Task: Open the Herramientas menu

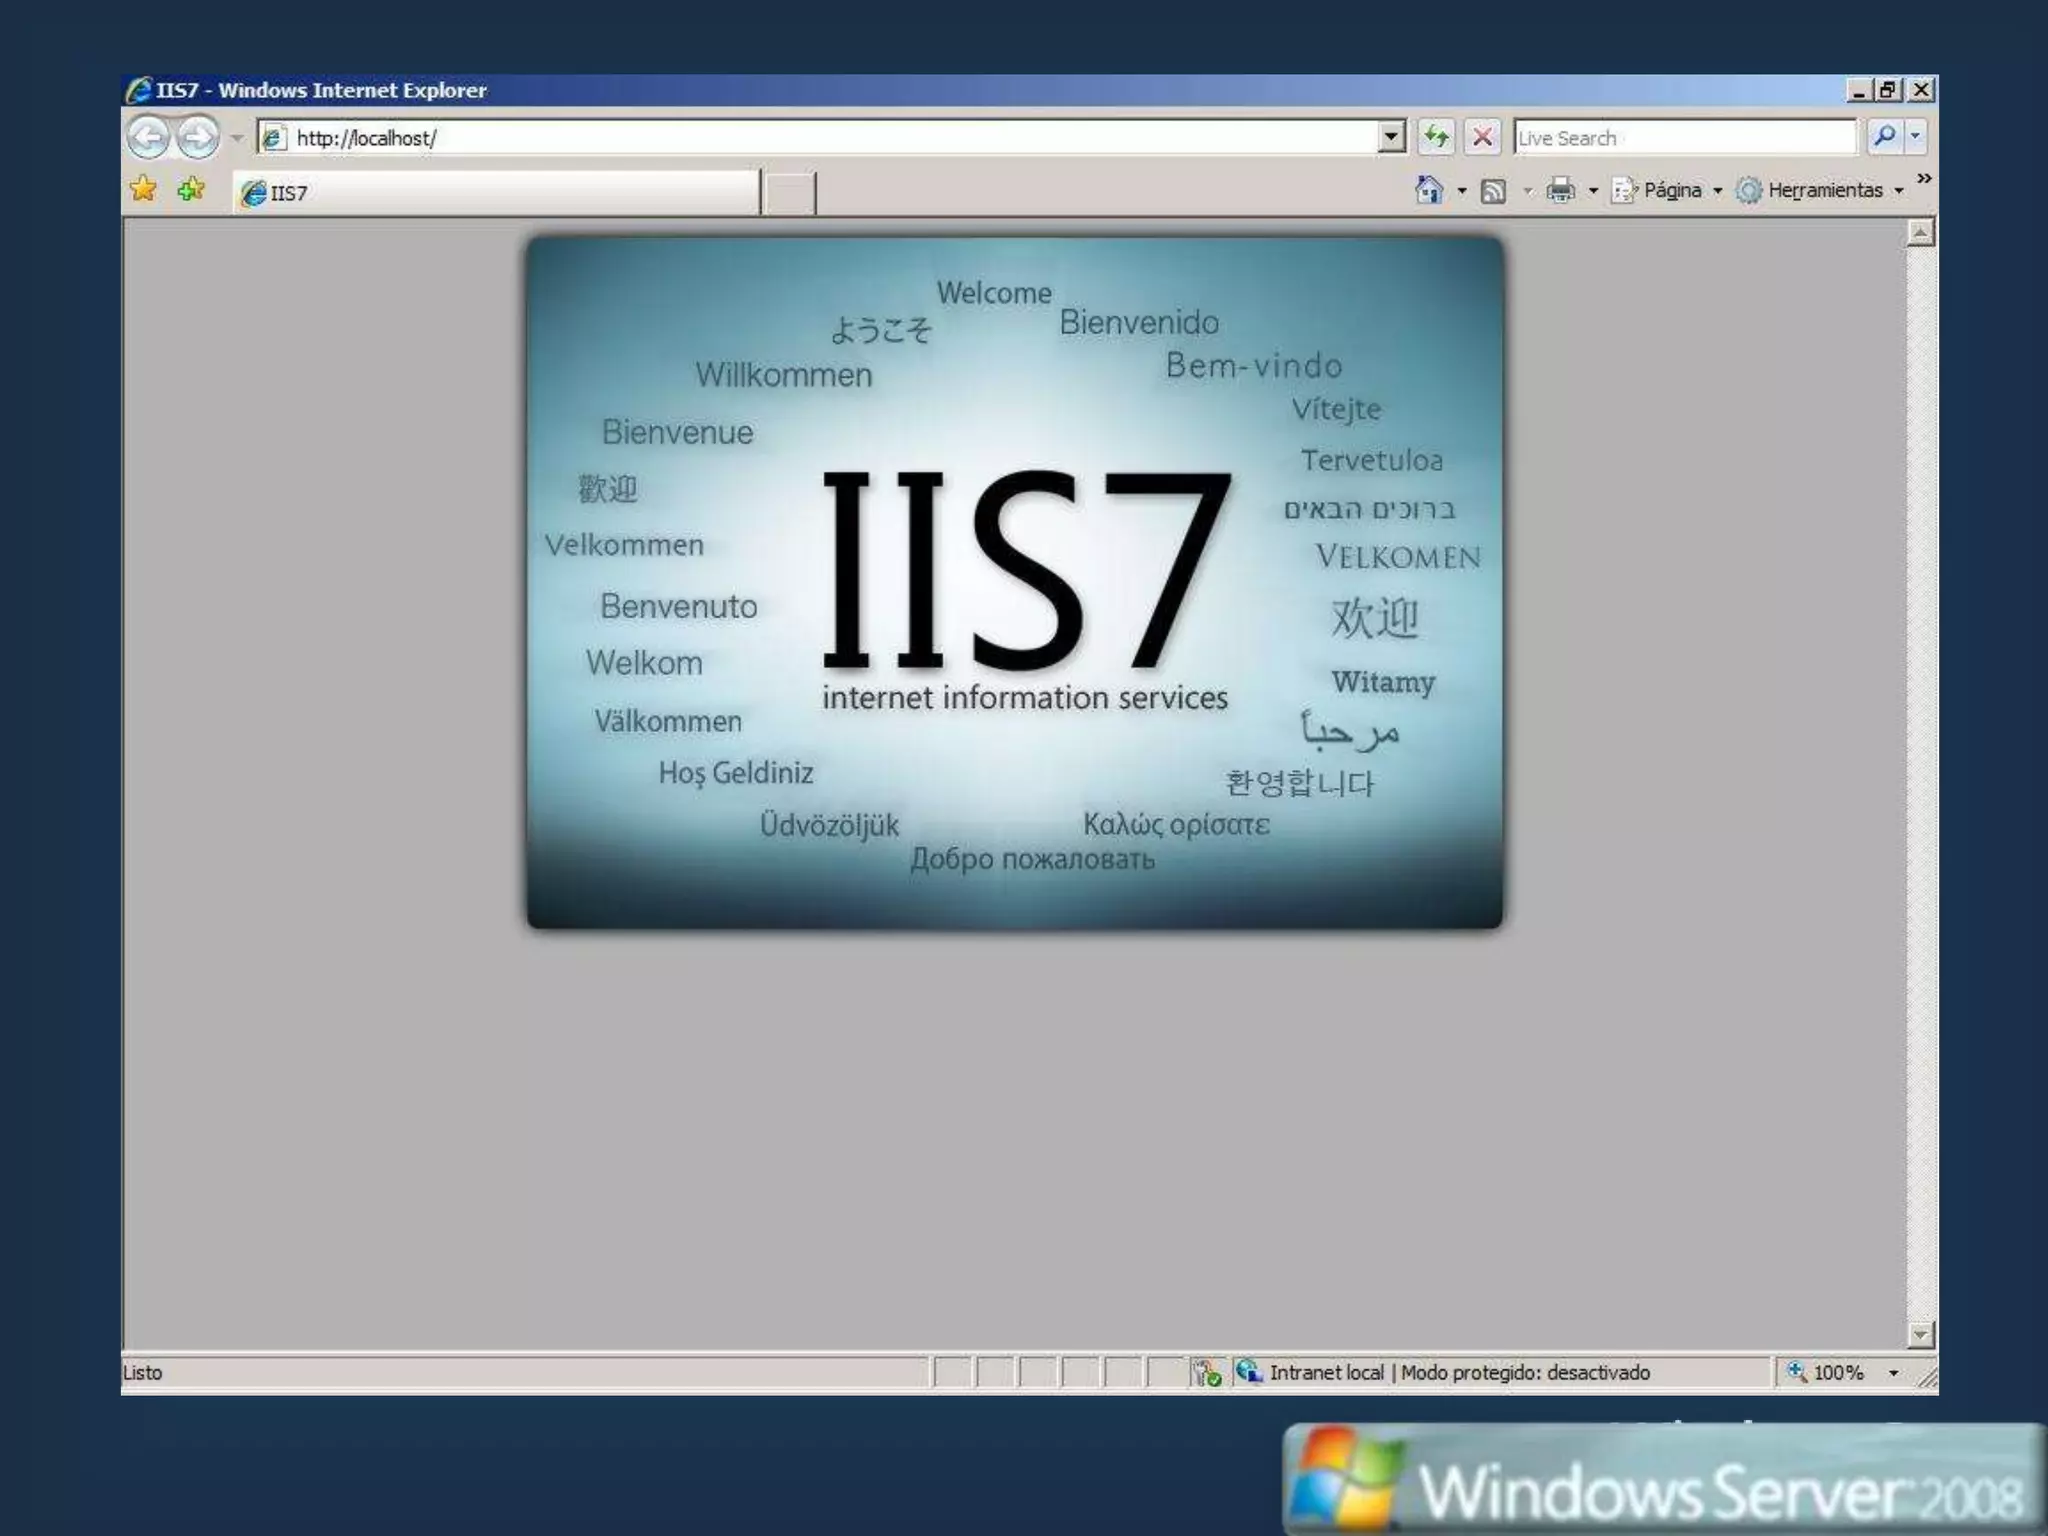Action: pos(1824,190)
